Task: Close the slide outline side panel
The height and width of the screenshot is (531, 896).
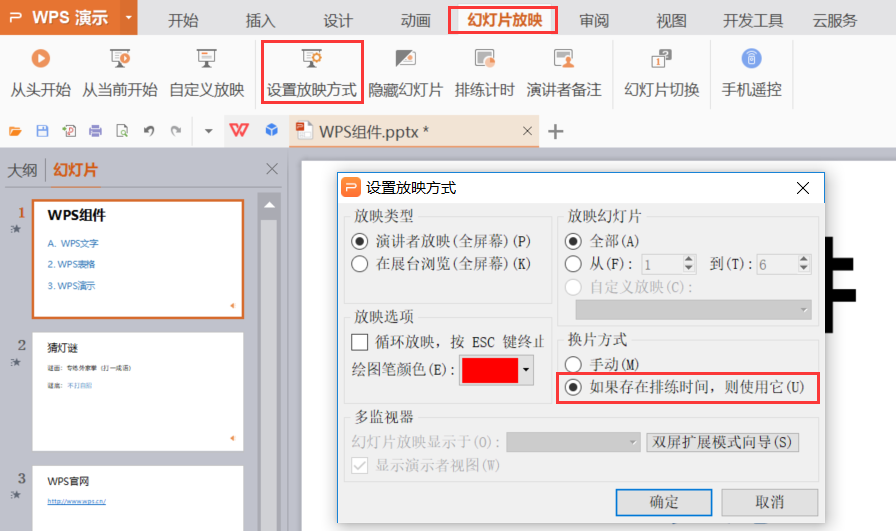Action: [272, 169]
